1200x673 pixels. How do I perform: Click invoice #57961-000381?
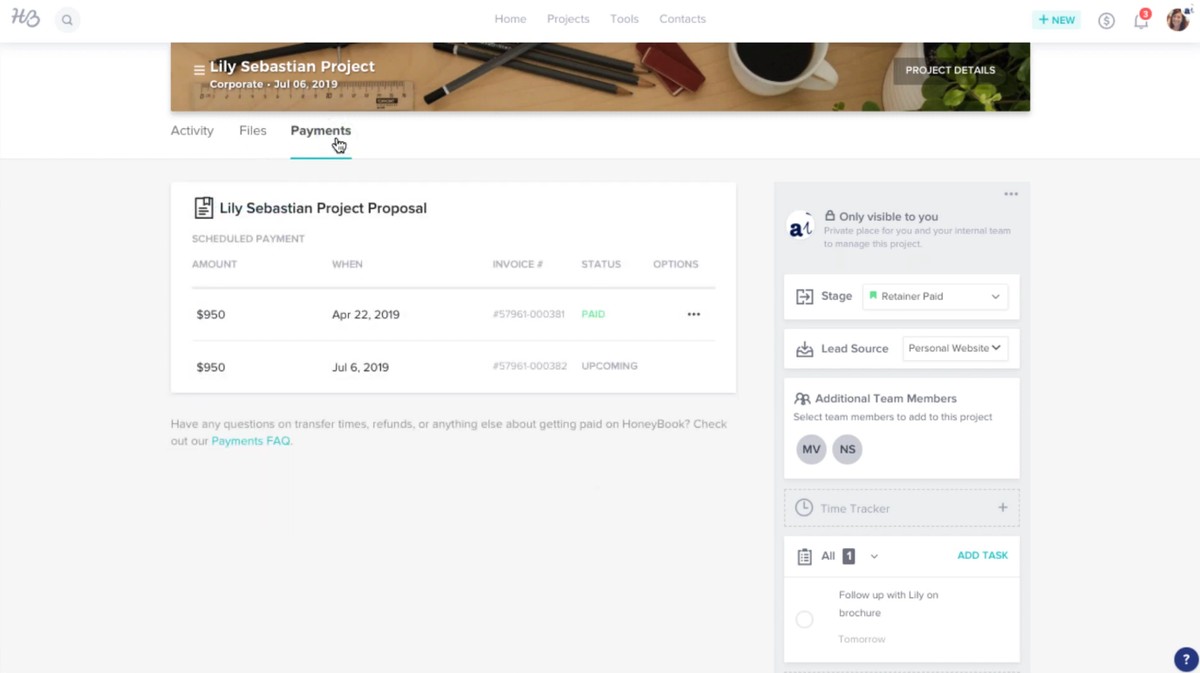tap(529, 314)
